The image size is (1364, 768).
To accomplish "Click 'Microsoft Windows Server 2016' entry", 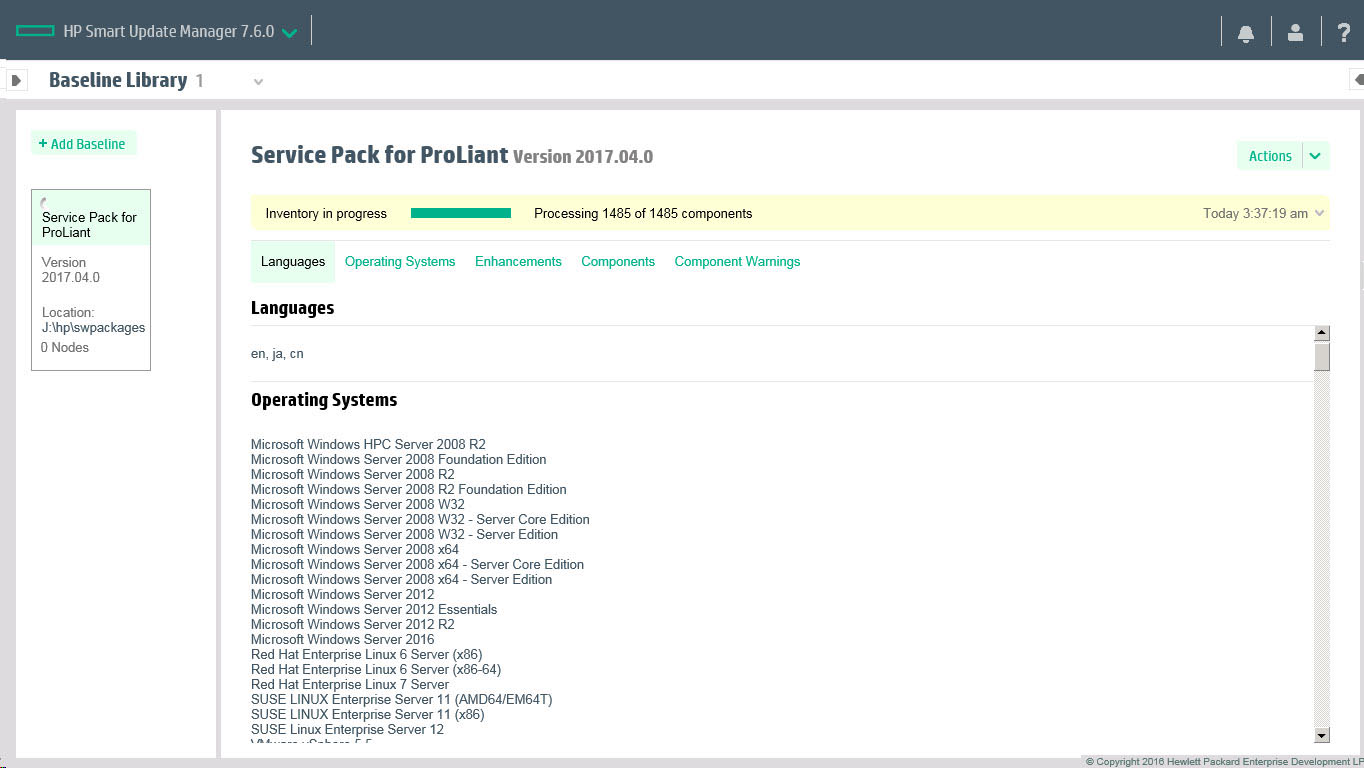I will (x=343, y=639).
